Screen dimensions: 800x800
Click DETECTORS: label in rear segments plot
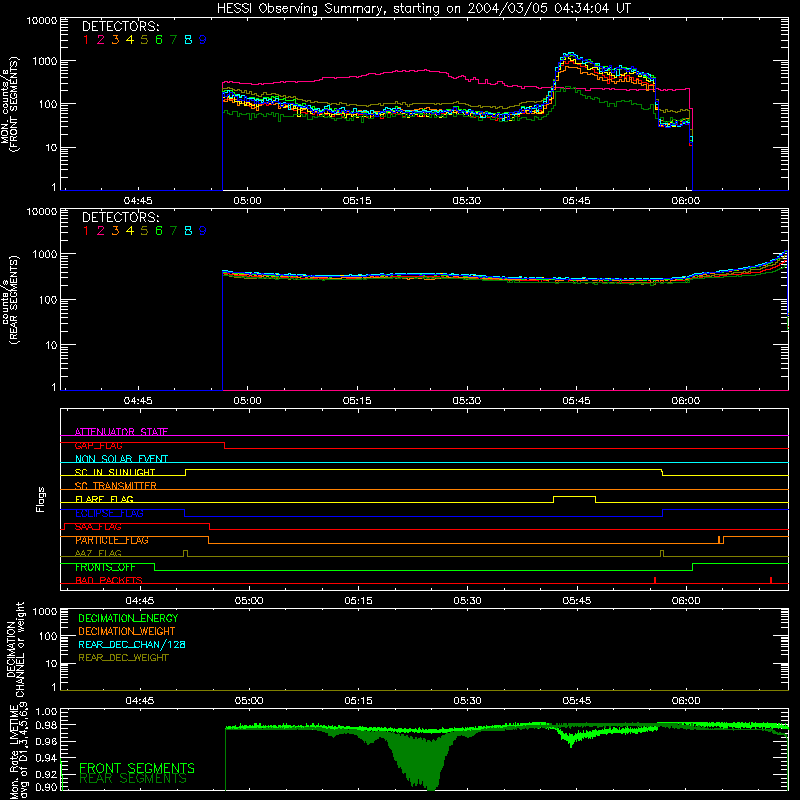coord(120,217)
